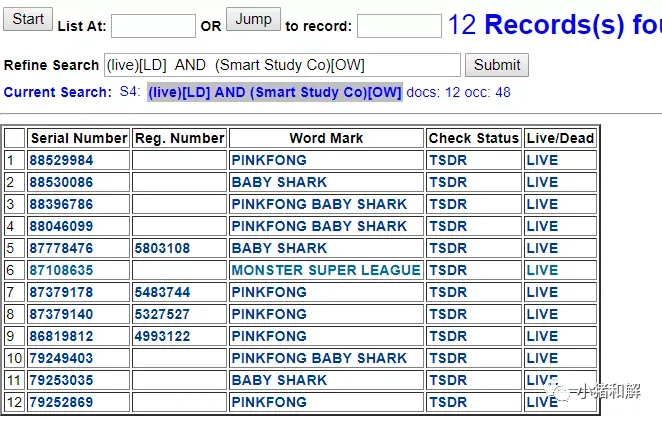Click the Jump button
The image size is (662, 421).
(x=253, y=19)
